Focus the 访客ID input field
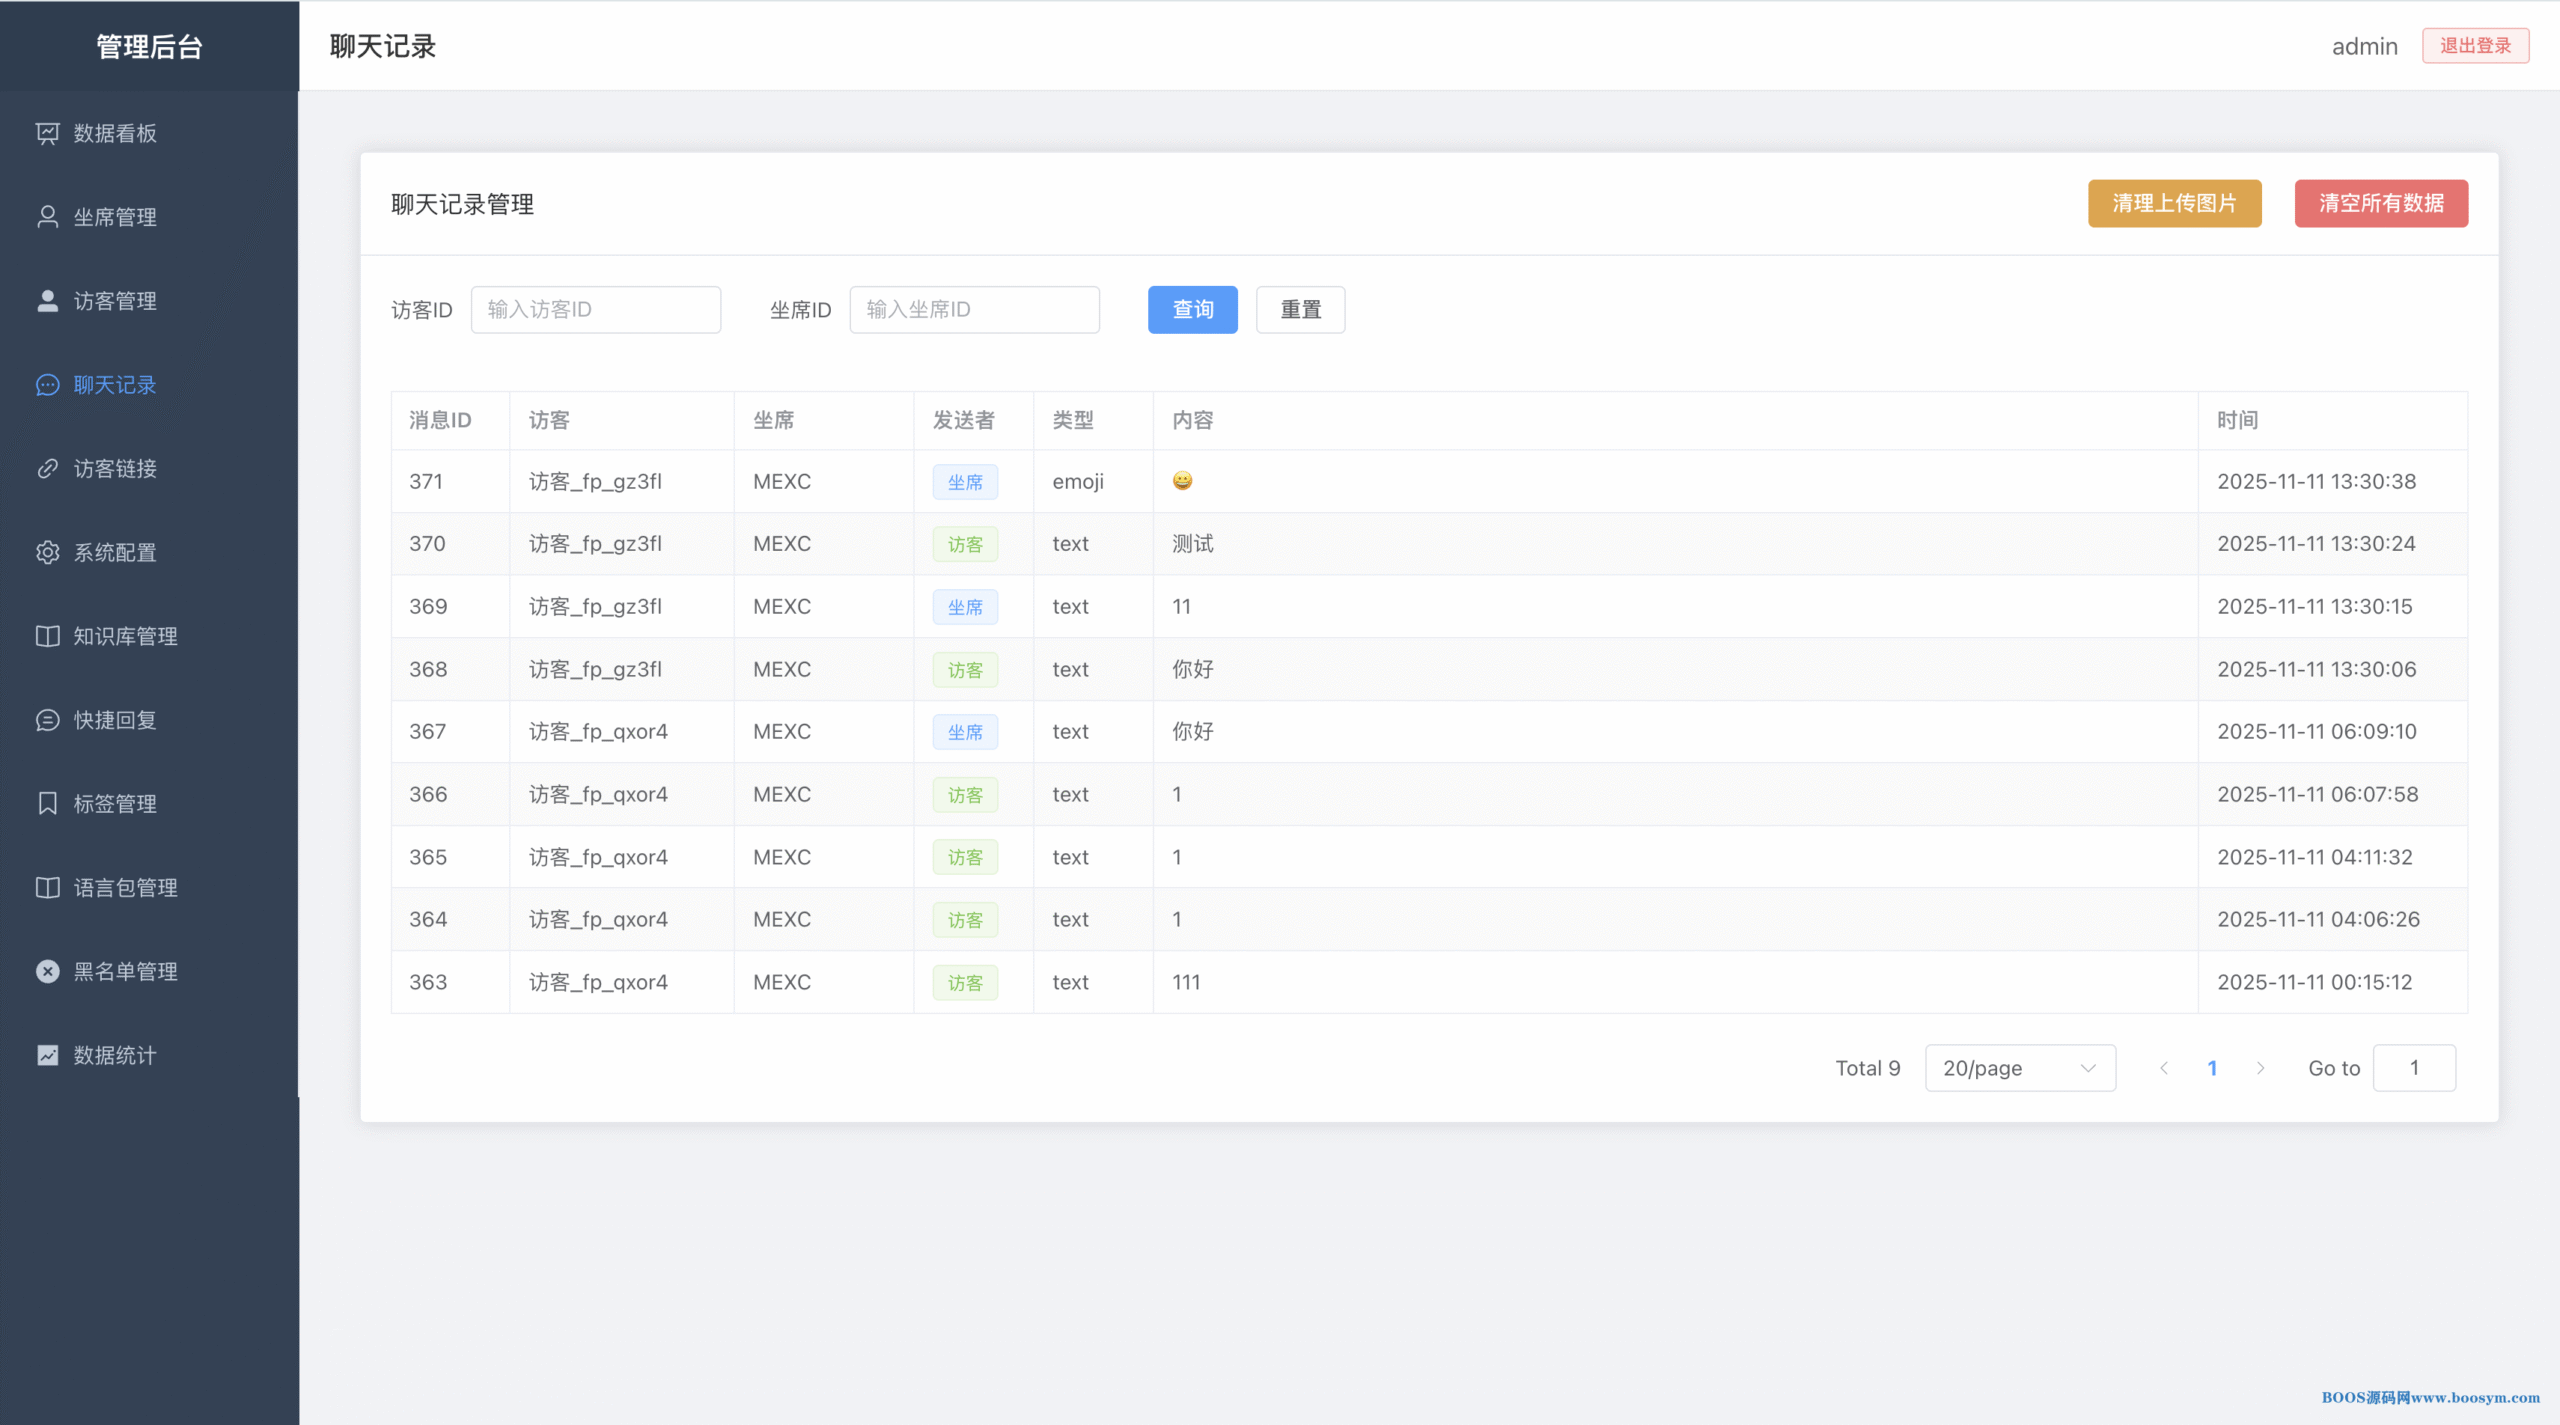The width and height of the screenshot is (2560, 1425). (x=596, y=310)
